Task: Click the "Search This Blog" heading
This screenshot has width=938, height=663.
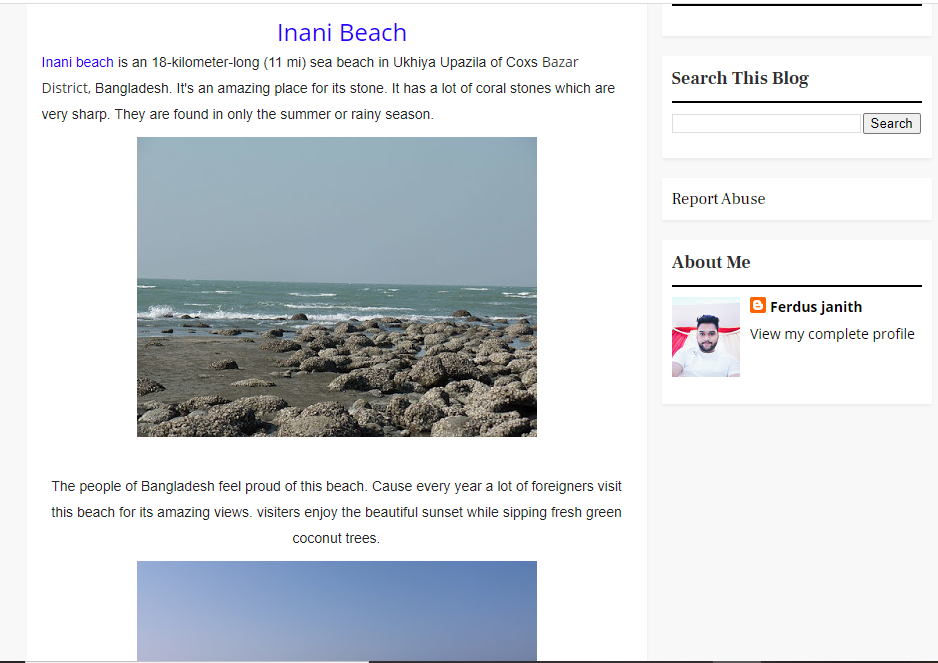Action: point(739,78)
